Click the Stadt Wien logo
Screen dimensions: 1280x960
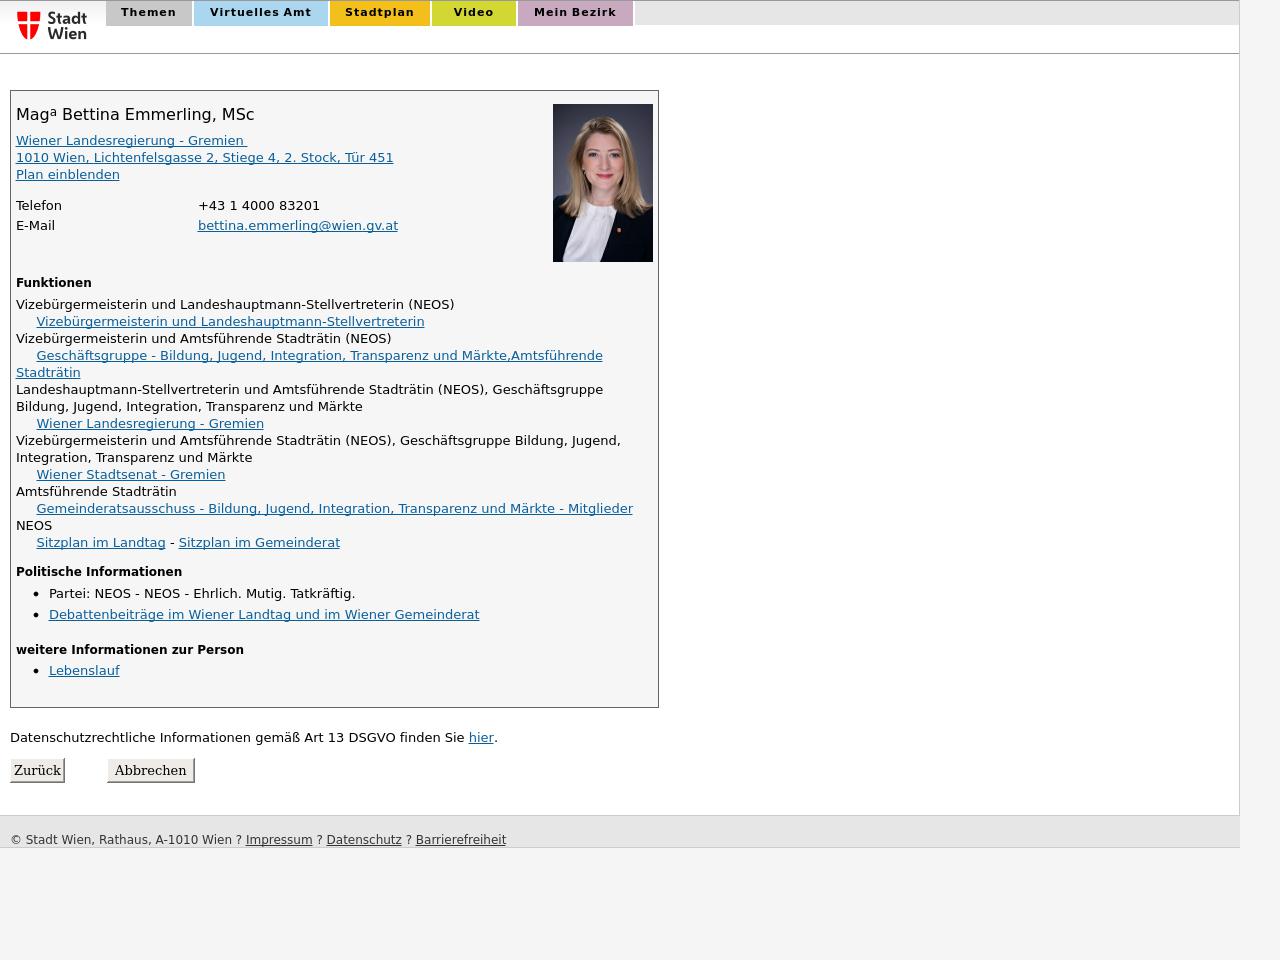pyautogui.click(x=52, y=25)
